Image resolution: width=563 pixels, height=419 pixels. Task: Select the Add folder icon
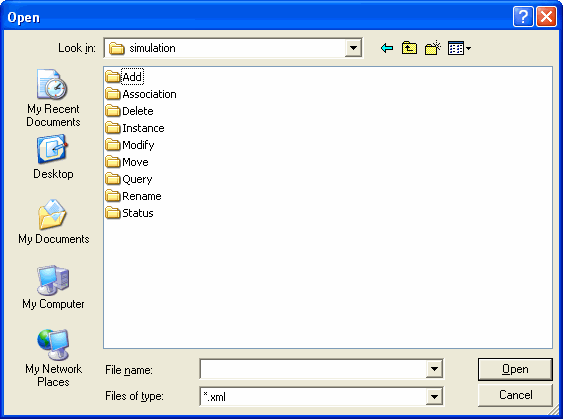pos(113,76)
